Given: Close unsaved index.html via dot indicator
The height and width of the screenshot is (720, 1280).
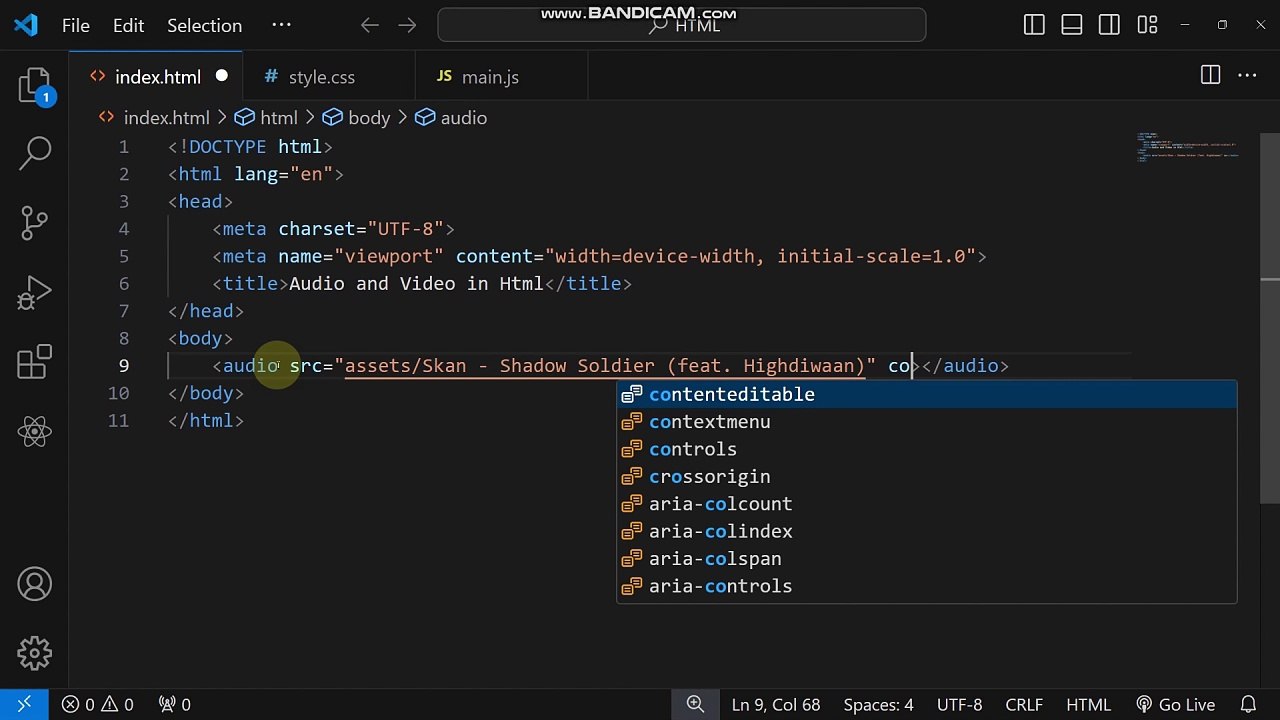Looking at the screenshot, I should point(222,76).
